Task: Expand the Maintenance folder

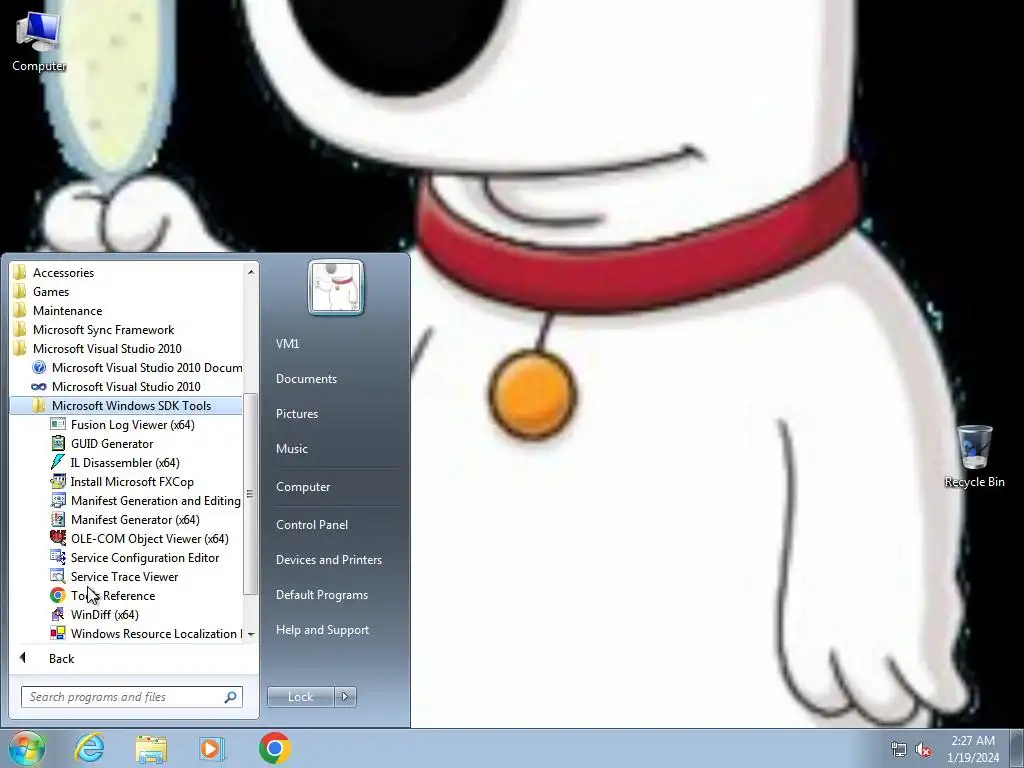Action: pos(126,311)
